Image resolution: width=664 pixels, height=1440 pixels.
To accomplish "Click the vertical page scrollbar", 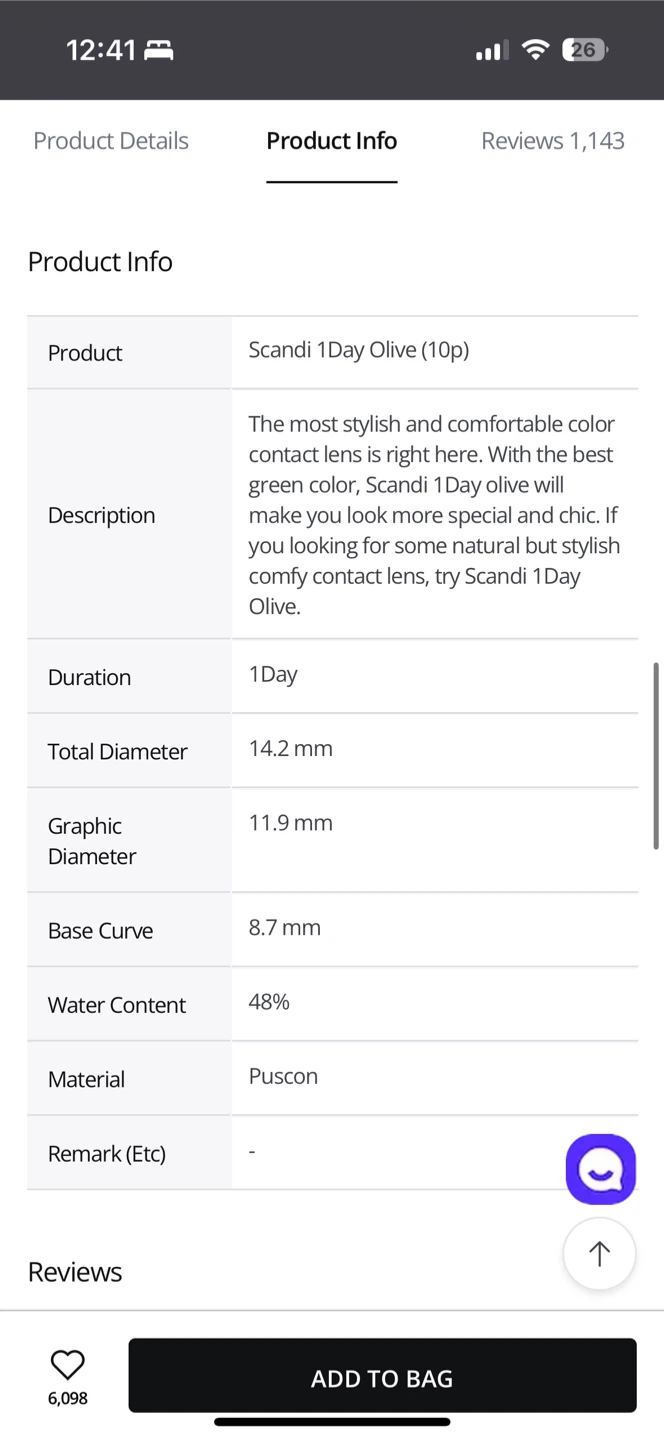I will [x=656, y=755].
